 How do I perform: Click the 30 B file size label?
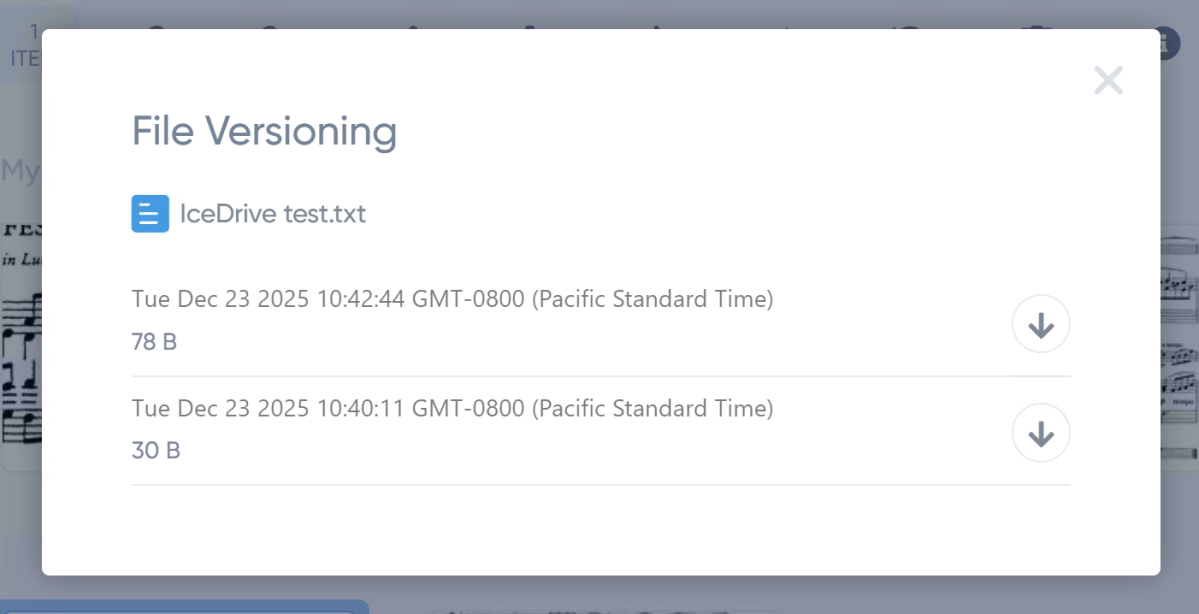coord(156,451)
